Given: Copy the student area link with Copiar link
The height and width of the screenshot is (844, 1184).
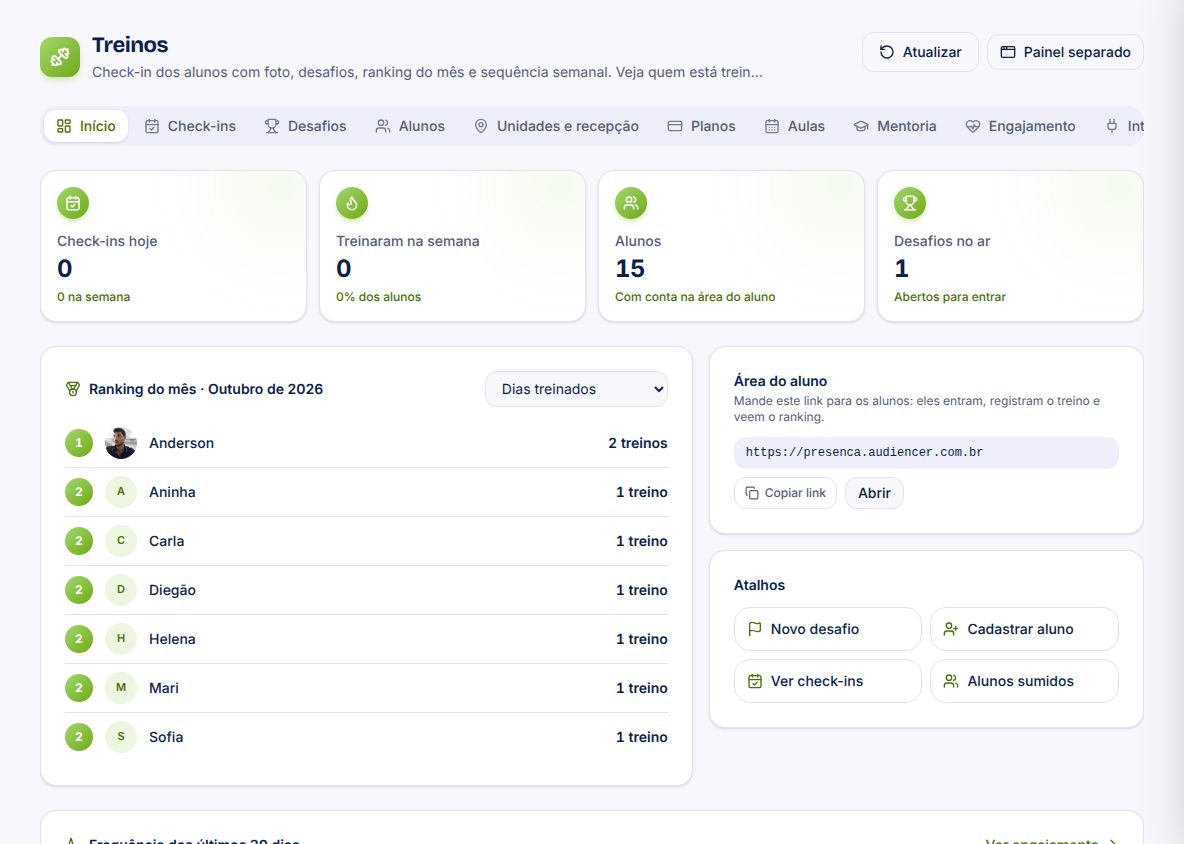Looking at the screenshot, I should (x=785, y=493).
